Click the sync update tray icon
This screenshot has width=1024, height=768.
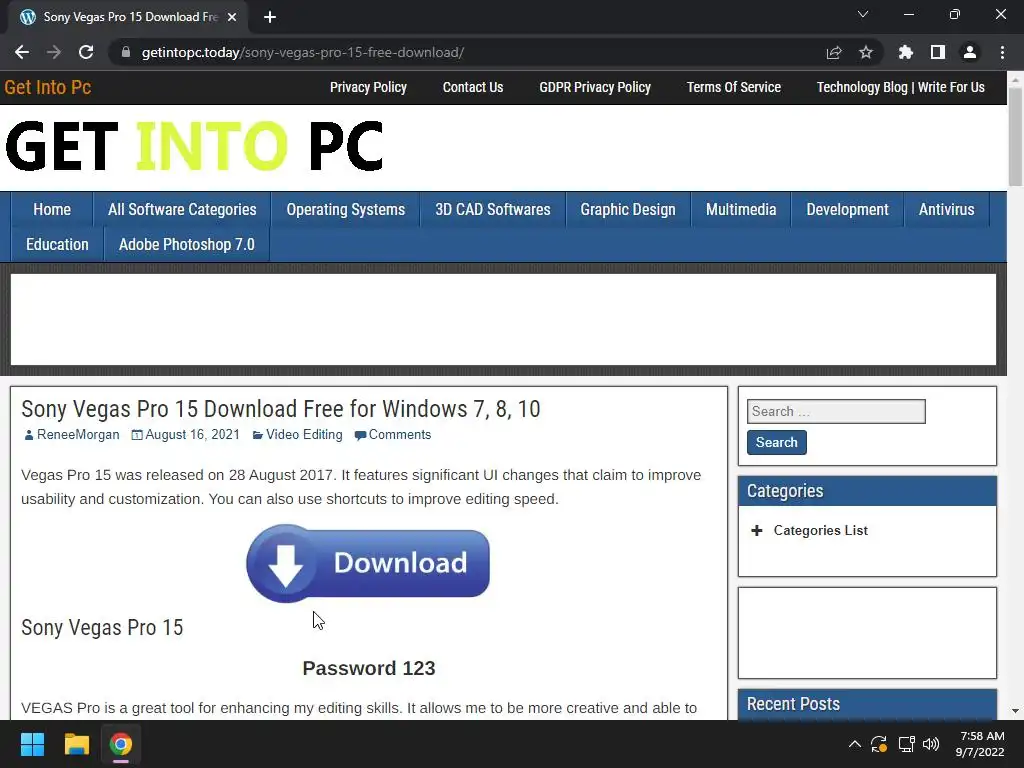(x=879, y=744)
